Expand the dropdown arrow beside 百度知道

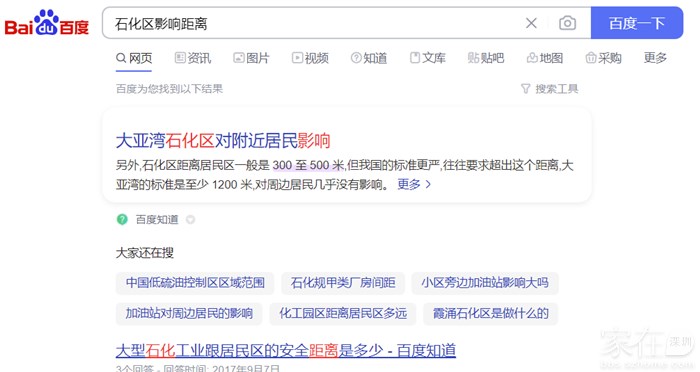point(190,220)
